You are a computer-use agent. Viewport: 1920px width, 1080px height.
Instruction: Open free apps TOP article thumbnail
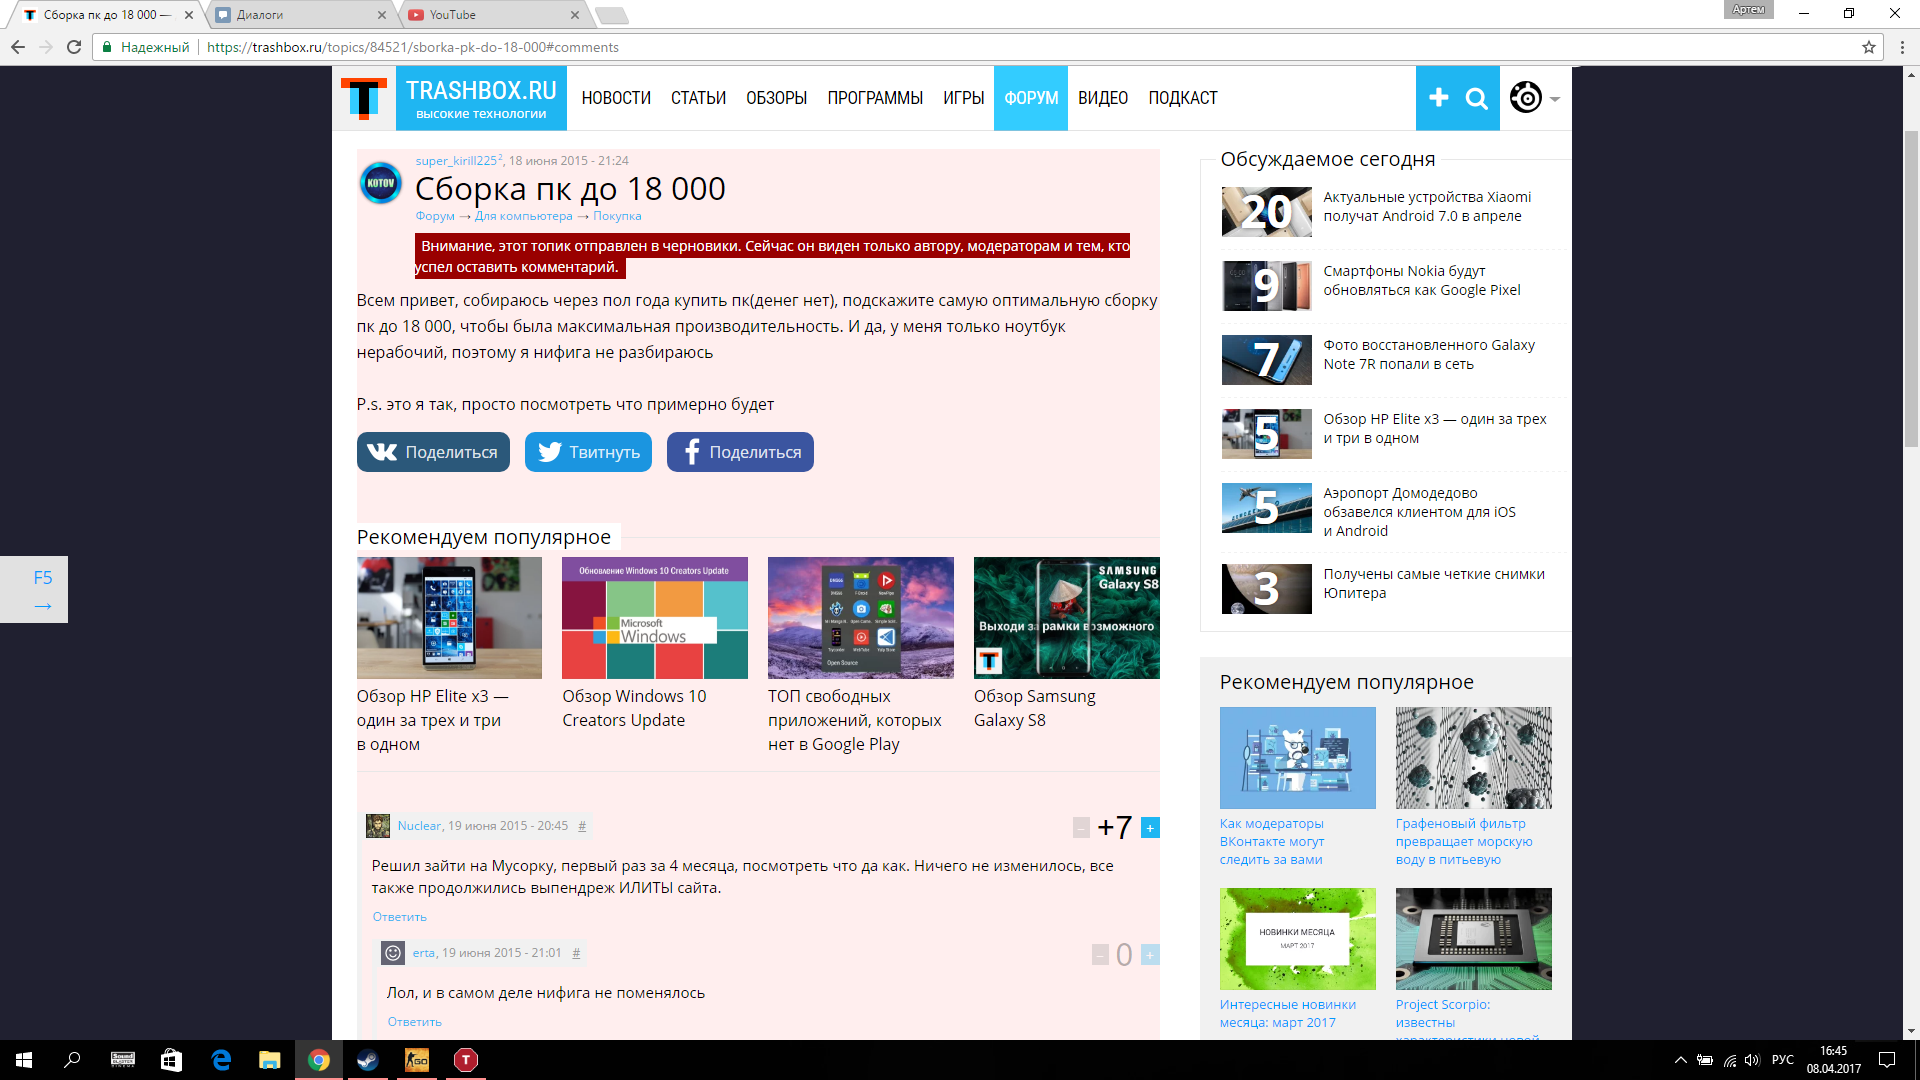click(861, 618)
